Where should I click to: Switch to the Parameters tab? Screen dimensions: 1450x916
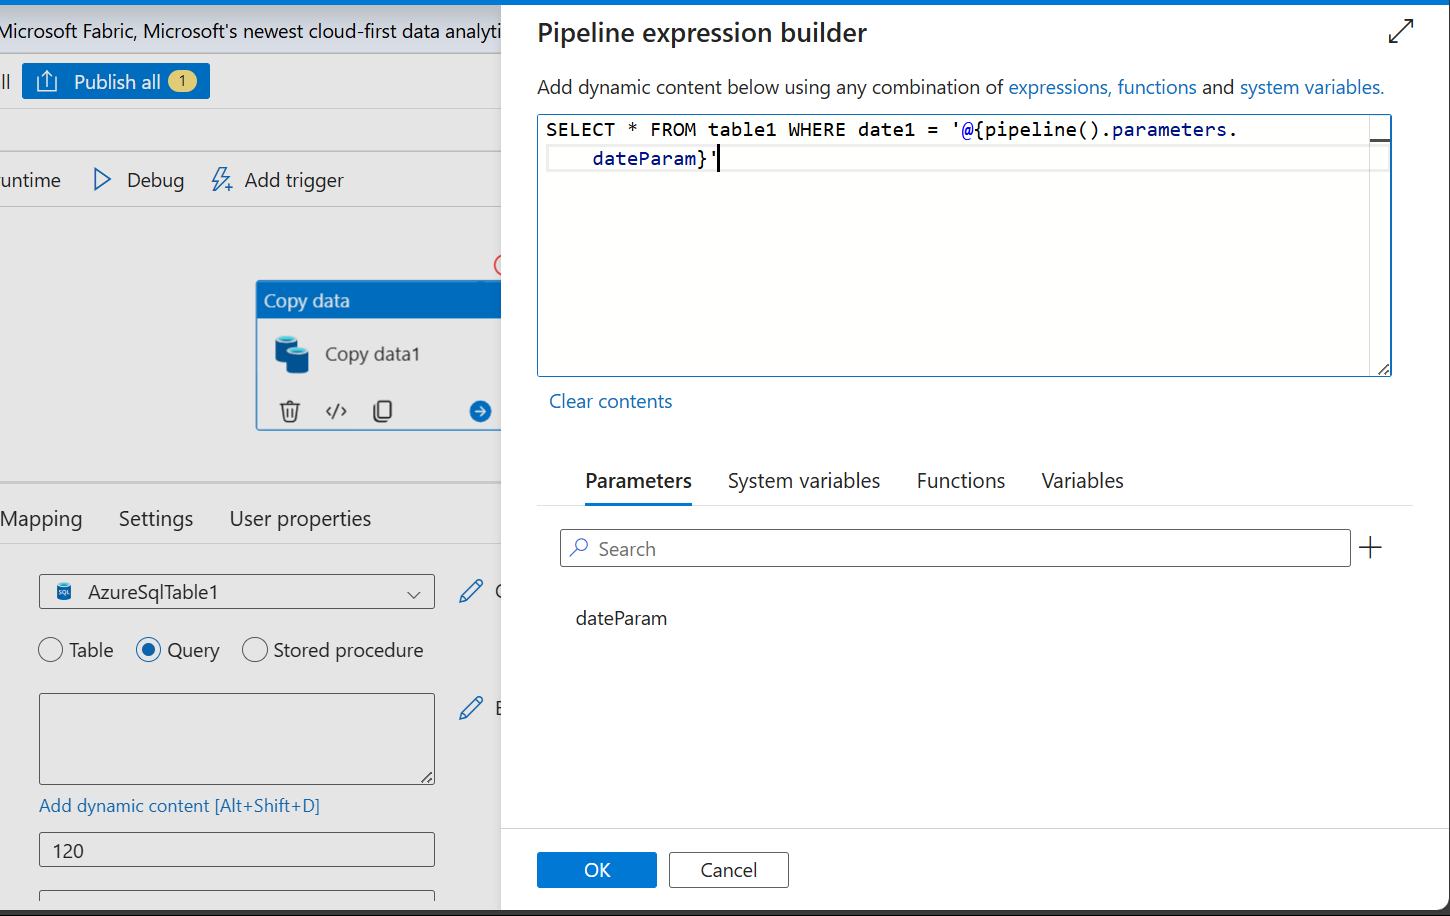pyautogui.click(x=638, y=481)
